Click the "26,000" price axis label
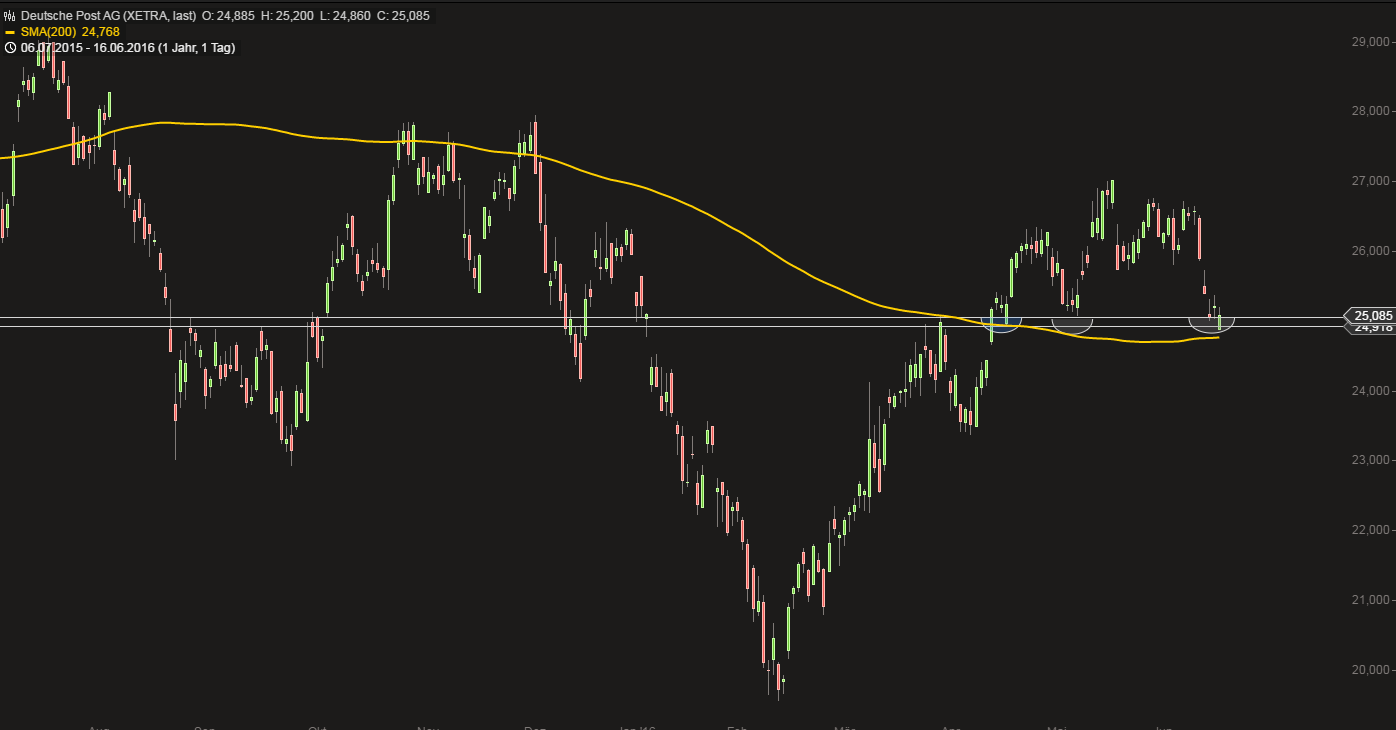This screenshot has width=1396, height=730. pos(1370,251)
